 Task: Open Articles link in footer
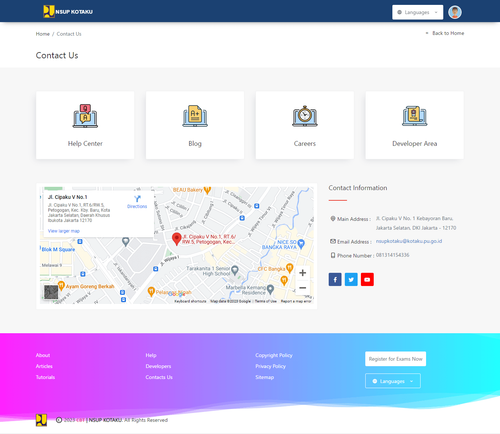click(44, 366)
